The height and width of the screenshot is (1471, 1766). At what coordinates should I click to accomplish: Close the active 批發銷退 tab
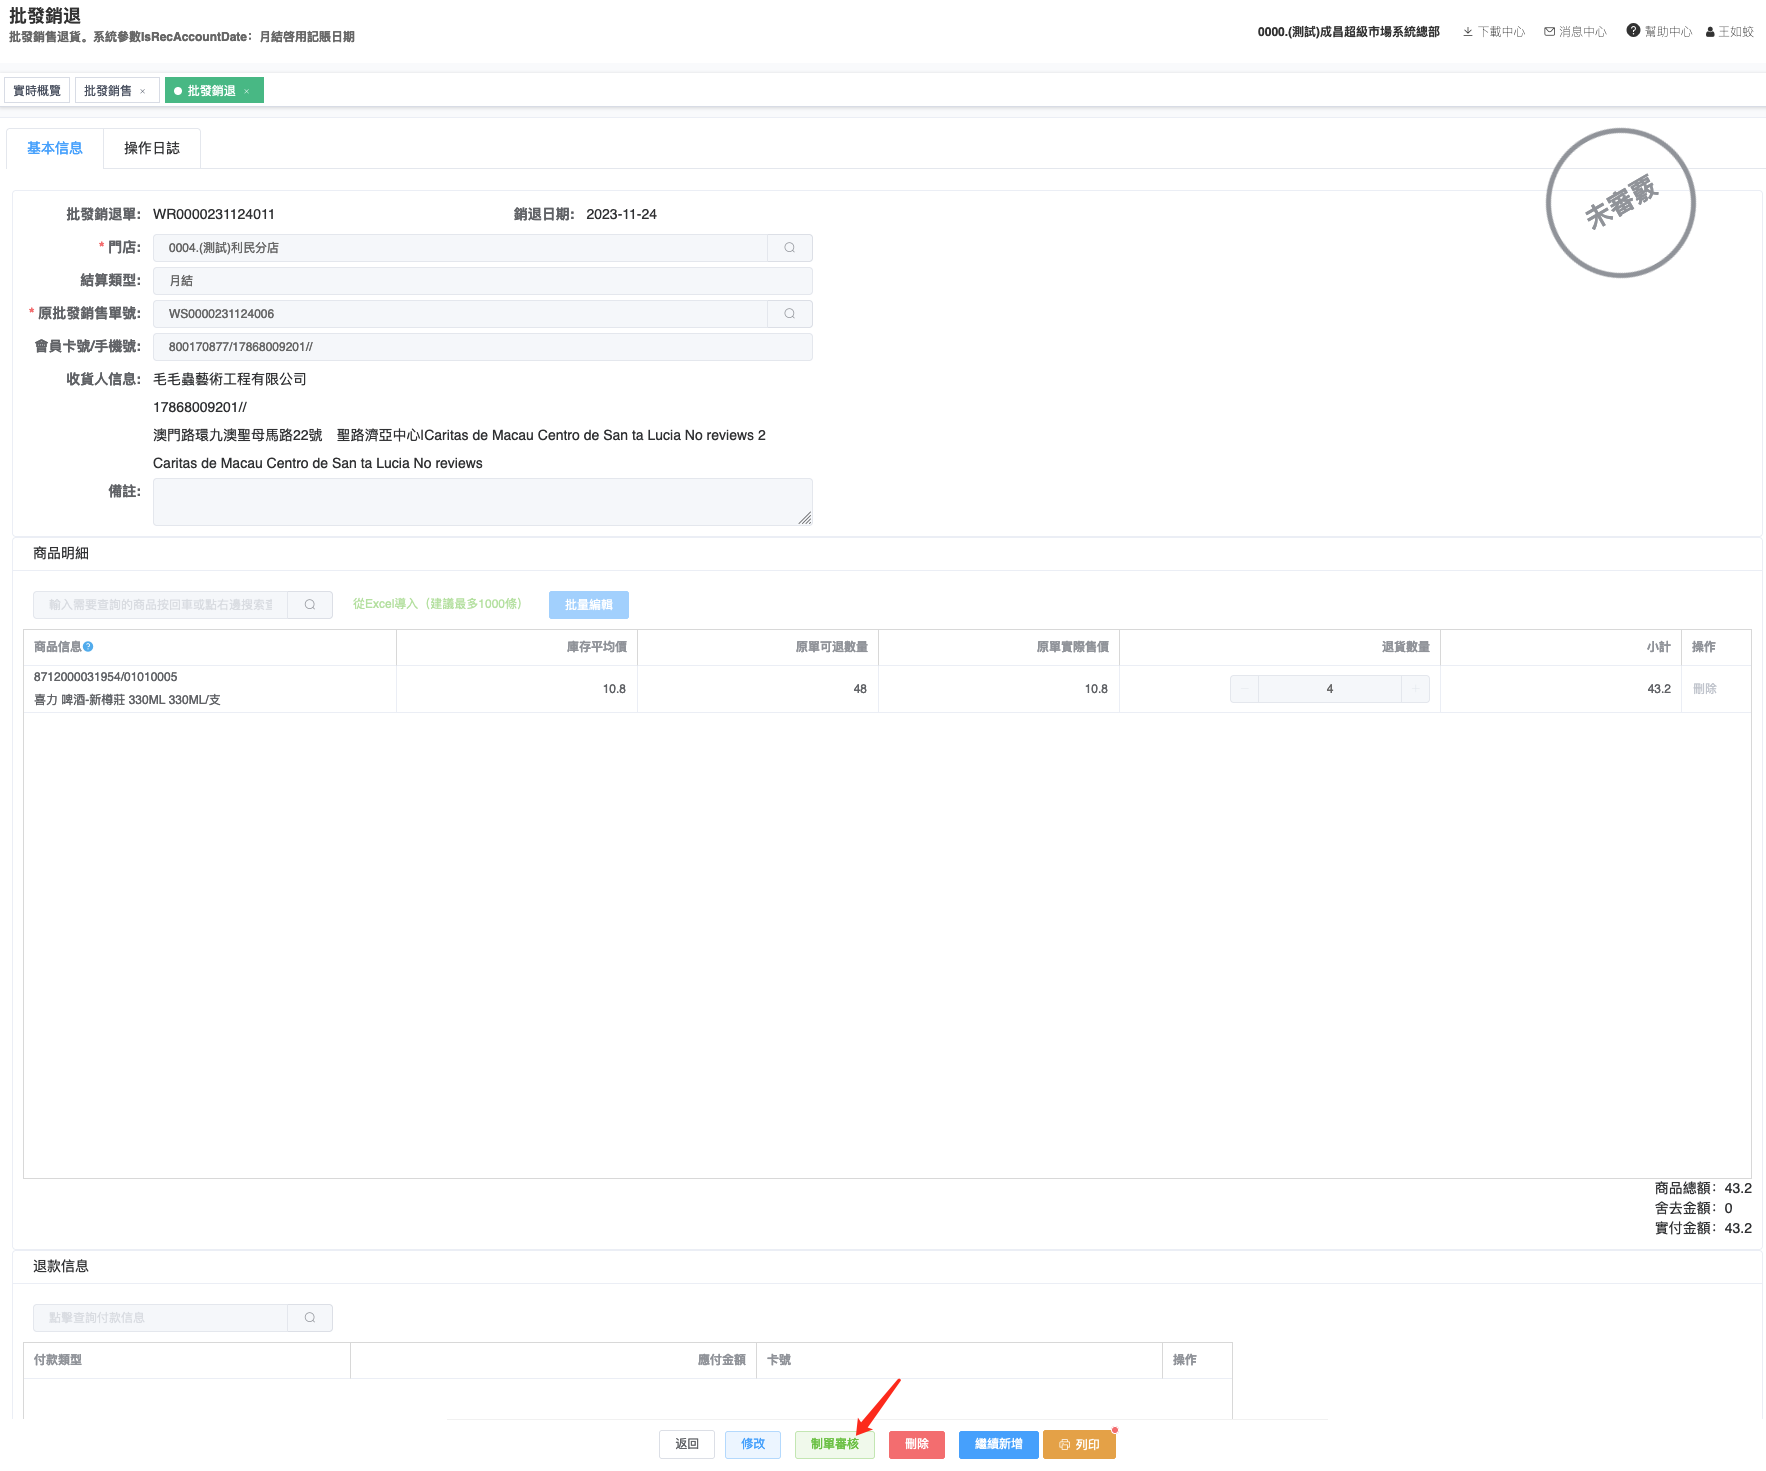click(247, 92)
